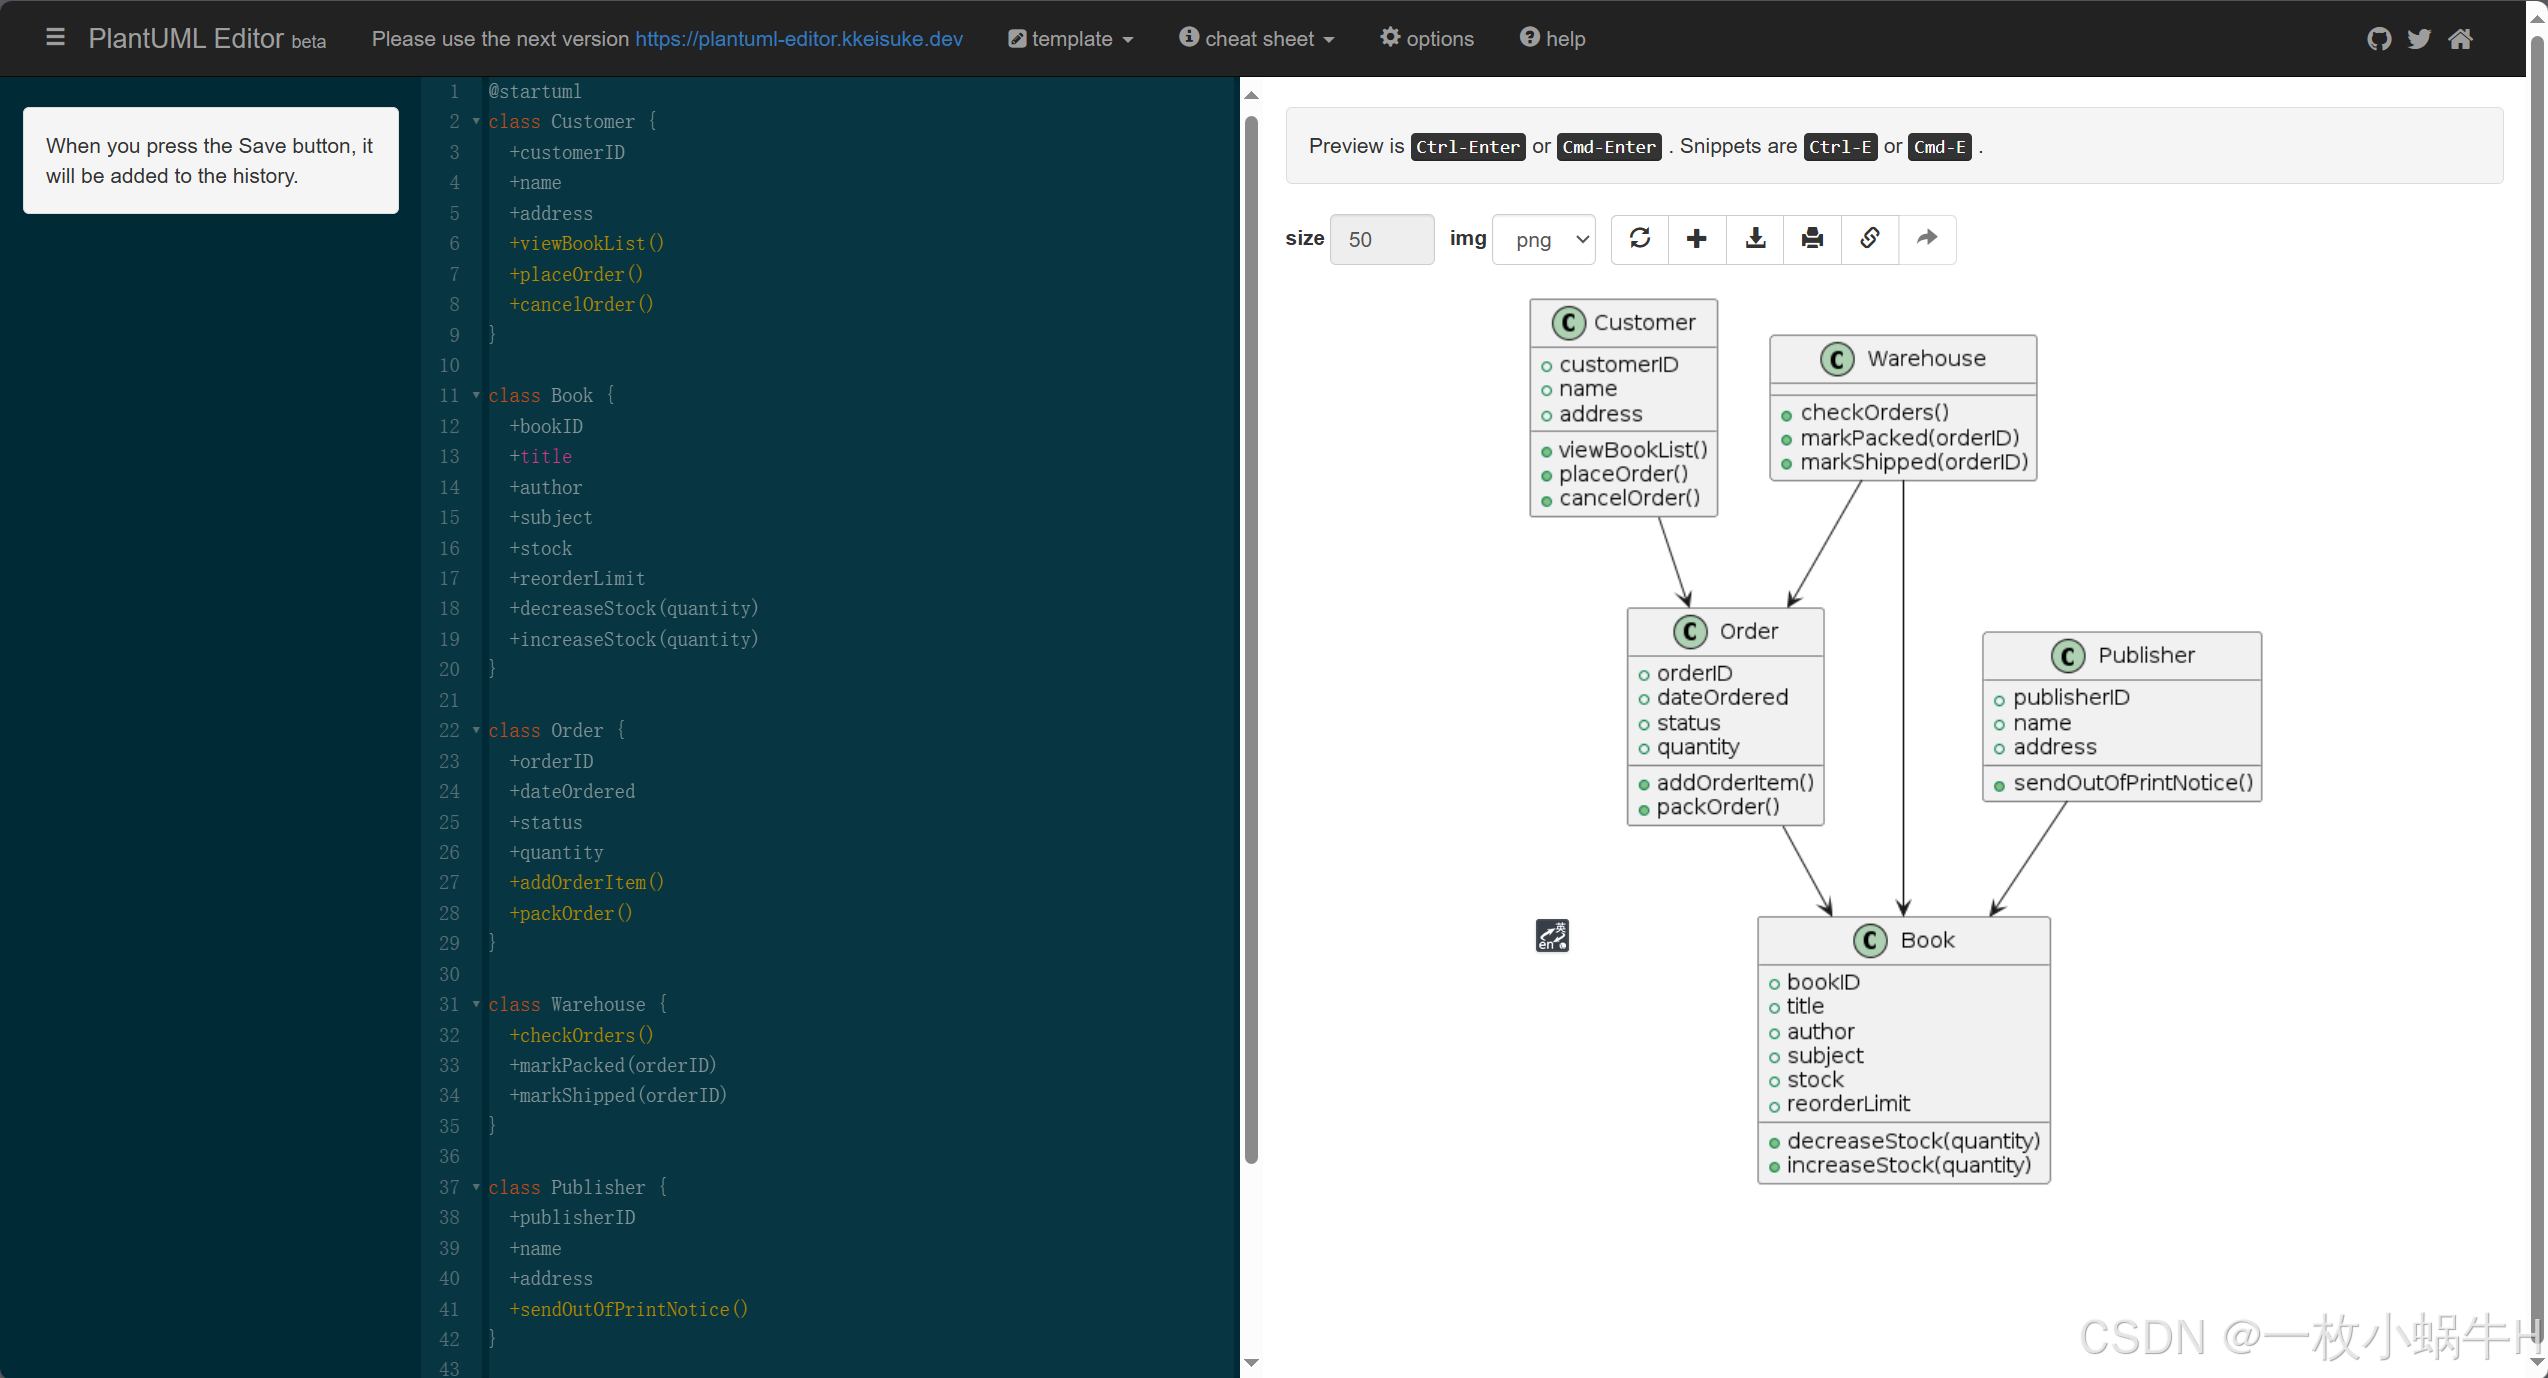Open the Twitter icon in header

tap(2419, 39)
